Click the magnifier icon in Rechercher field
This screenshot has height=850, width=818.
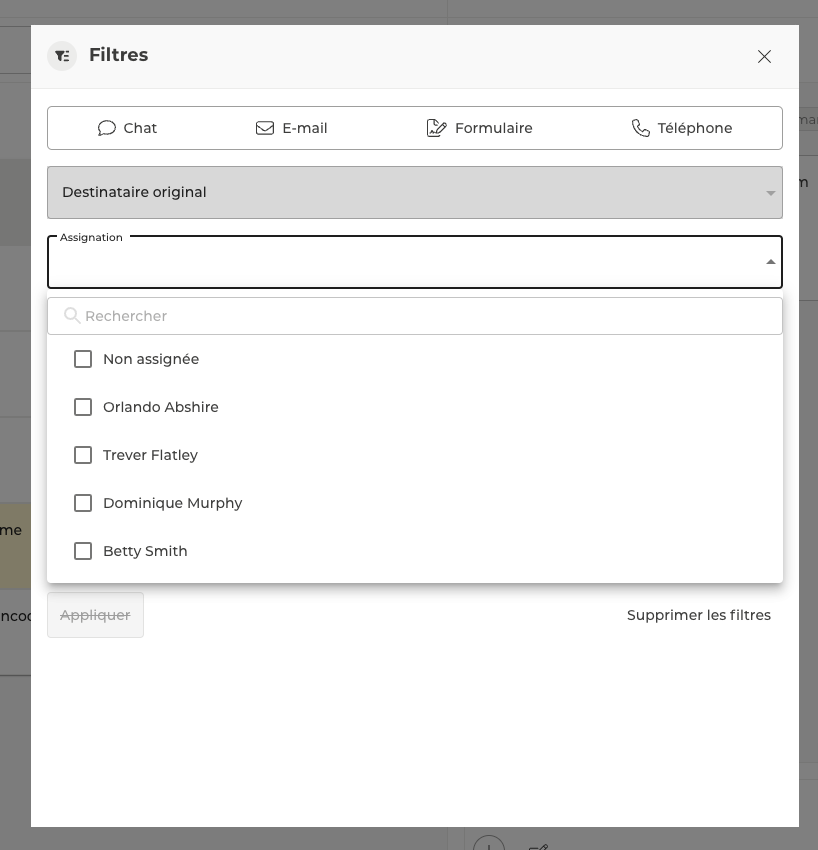tap(72, 316)
